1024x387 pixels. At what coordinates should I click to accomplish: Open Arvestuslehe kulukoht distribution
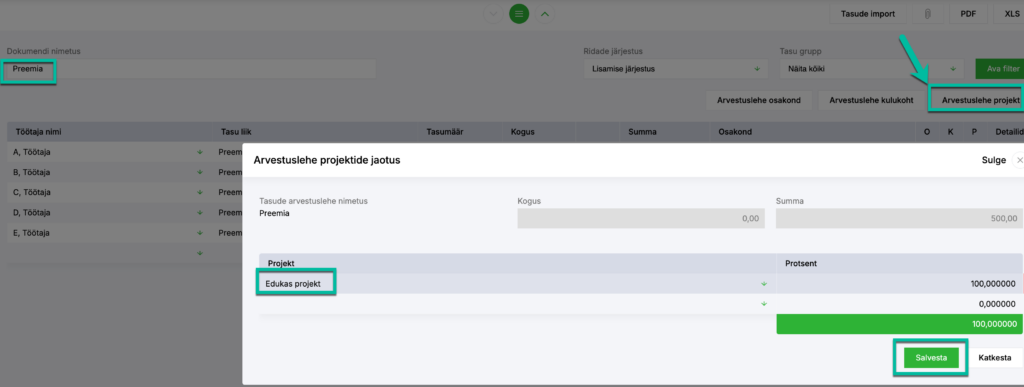pos(871,101)
